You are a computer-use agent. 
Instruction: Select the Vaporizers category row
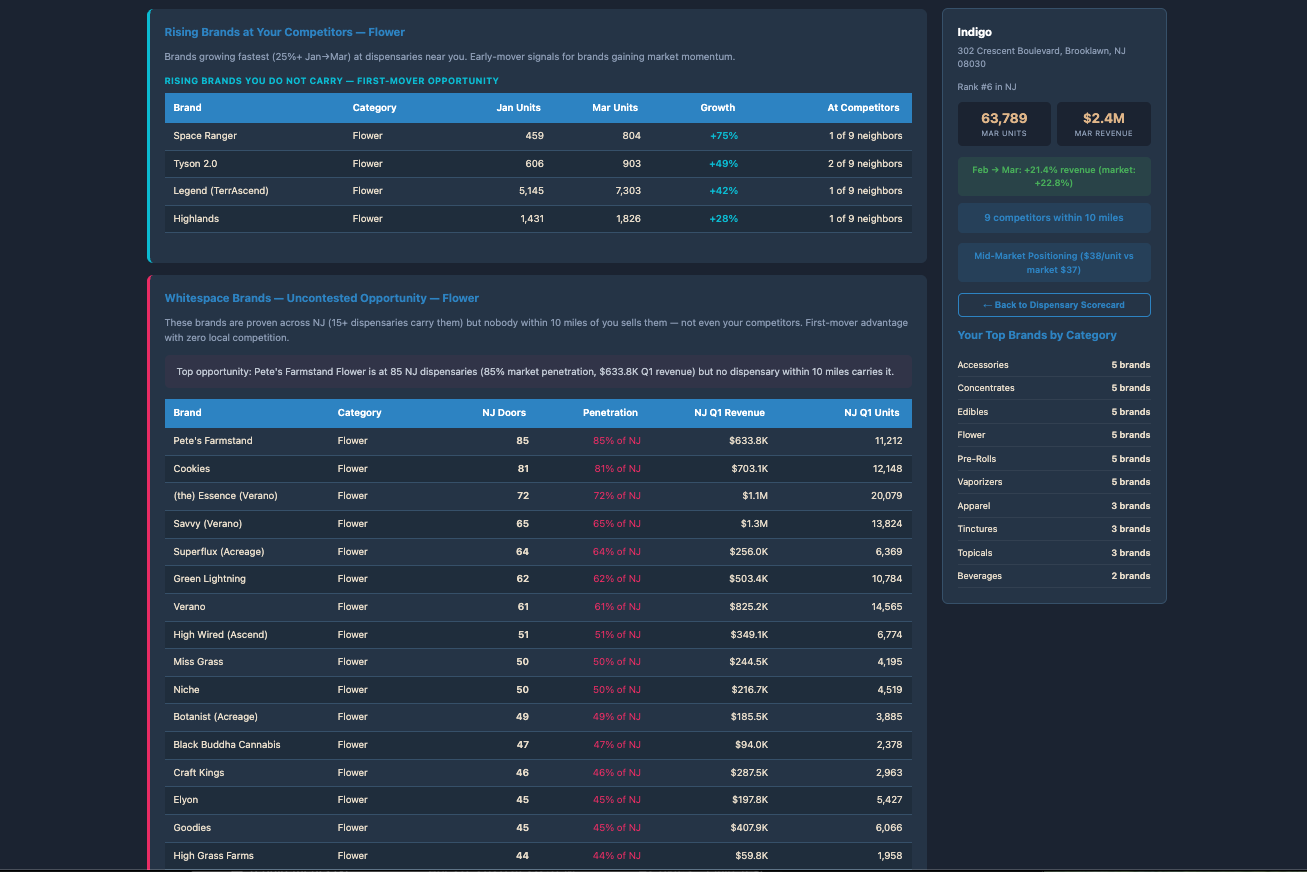tap(1054, 482)
